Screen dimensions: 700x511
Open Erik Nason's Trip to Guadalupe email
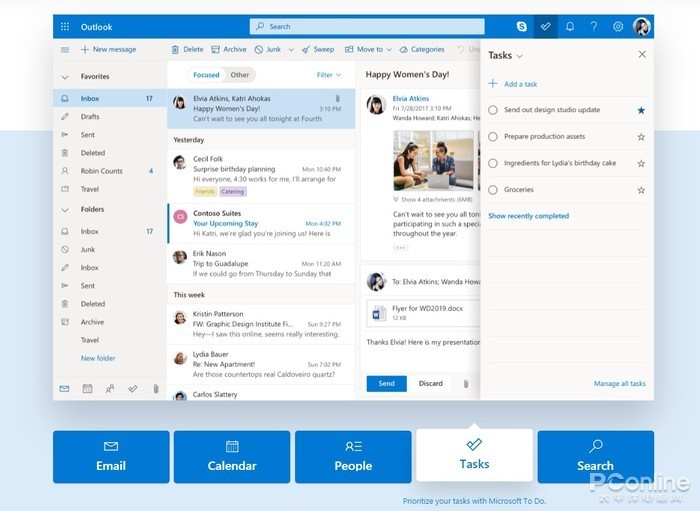click(261, 264)
